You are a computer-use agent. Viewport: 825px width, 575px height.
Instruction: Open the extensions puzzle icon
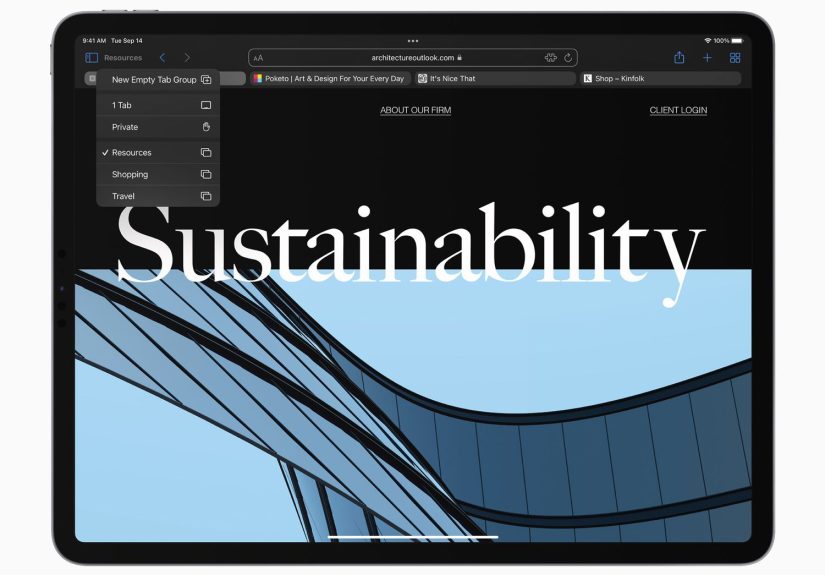click(x=550, y=58)
